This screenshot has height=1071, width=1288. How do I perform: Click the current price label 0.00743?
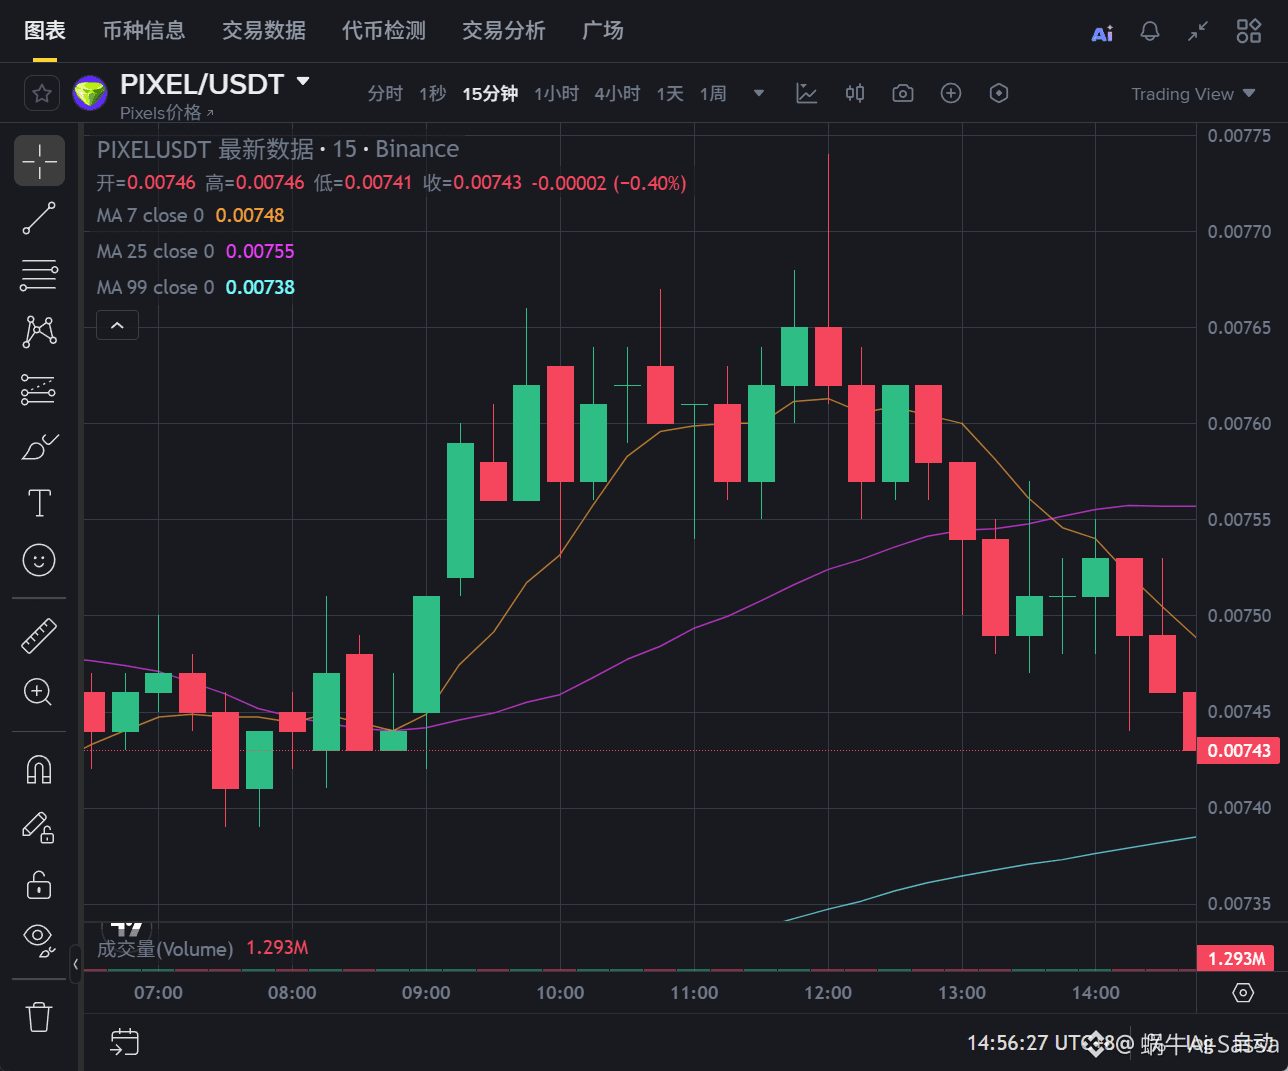[1239, 751]
